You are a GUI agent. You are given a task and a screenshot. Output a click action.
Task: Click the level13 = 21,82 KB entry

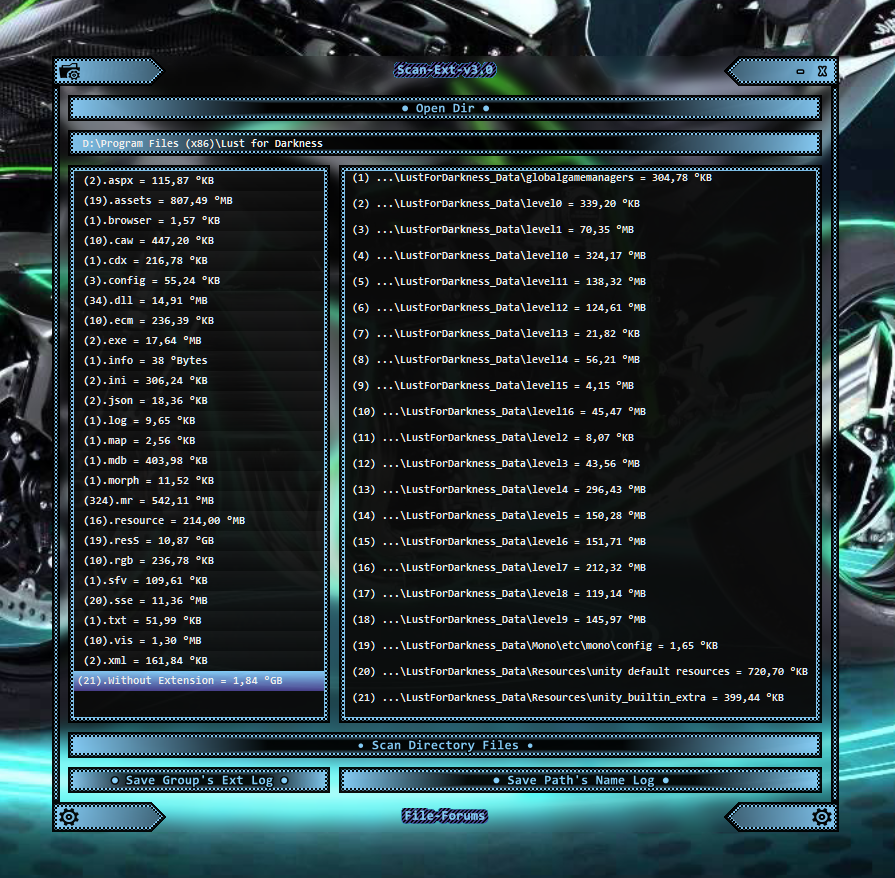495,333
